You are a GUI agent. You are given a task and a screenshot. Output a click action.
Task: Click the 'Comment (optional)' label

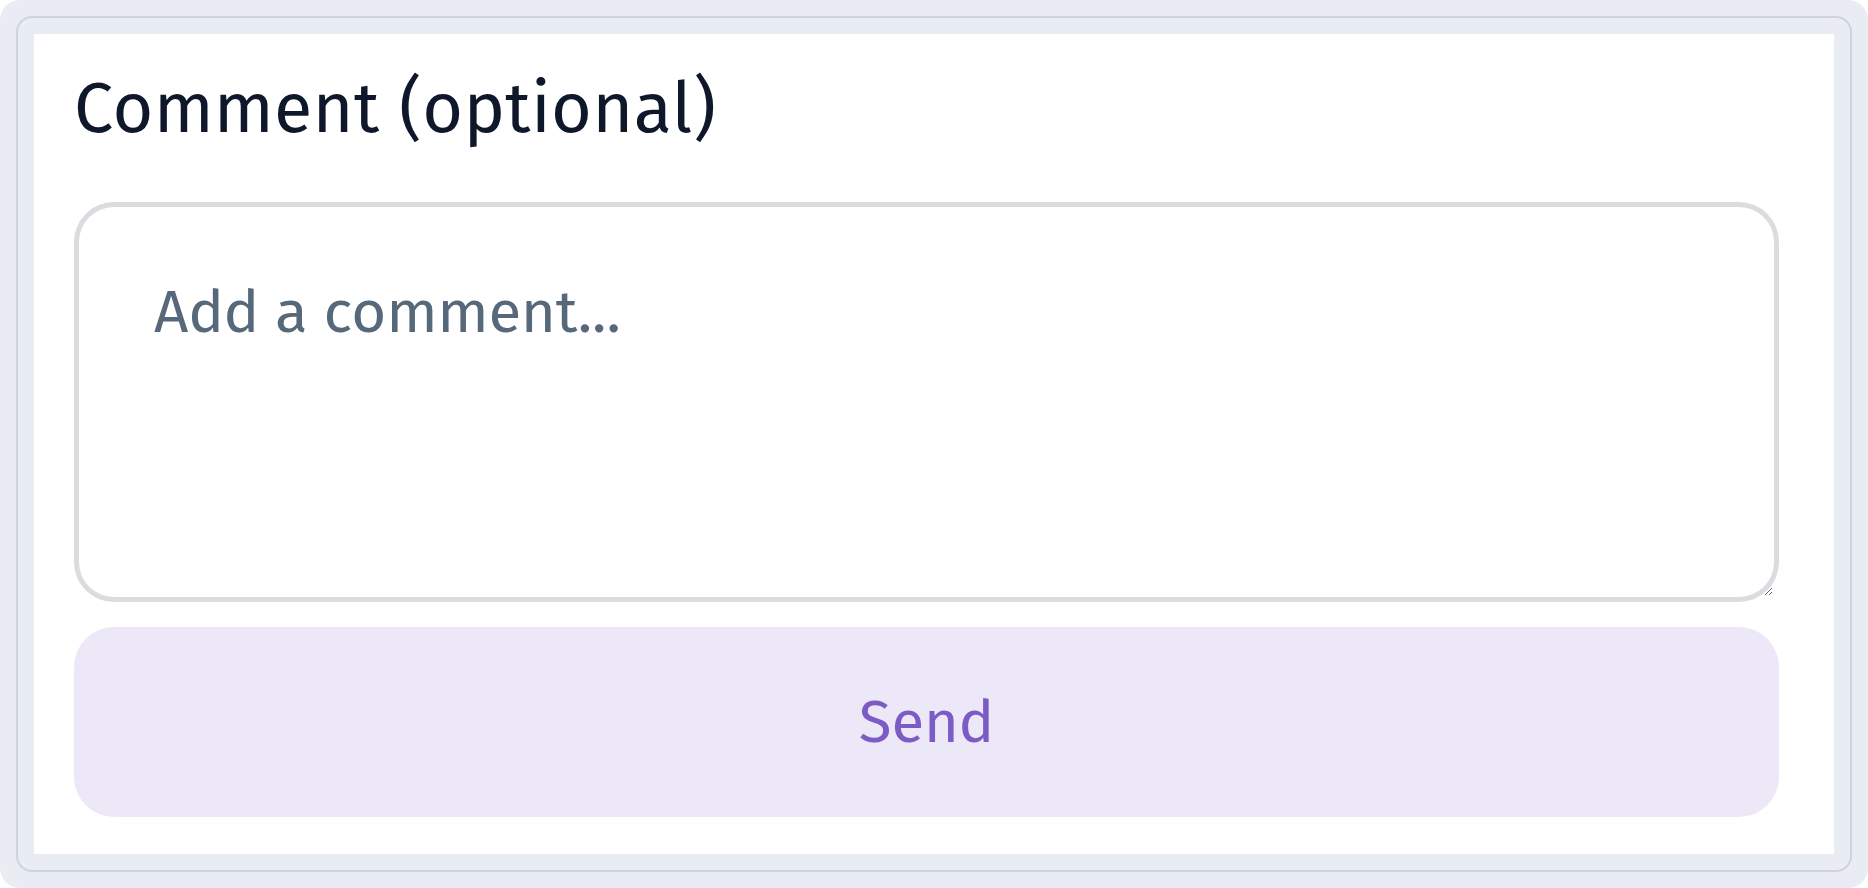396,108
